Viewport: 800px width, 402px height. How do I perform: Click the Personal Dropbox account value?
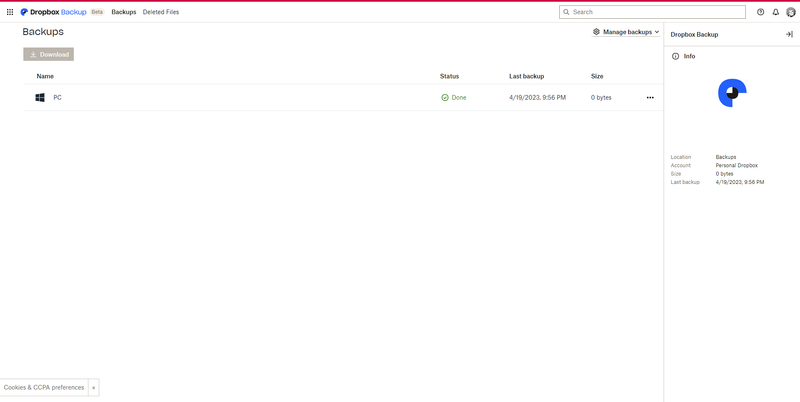pos(737,165)
